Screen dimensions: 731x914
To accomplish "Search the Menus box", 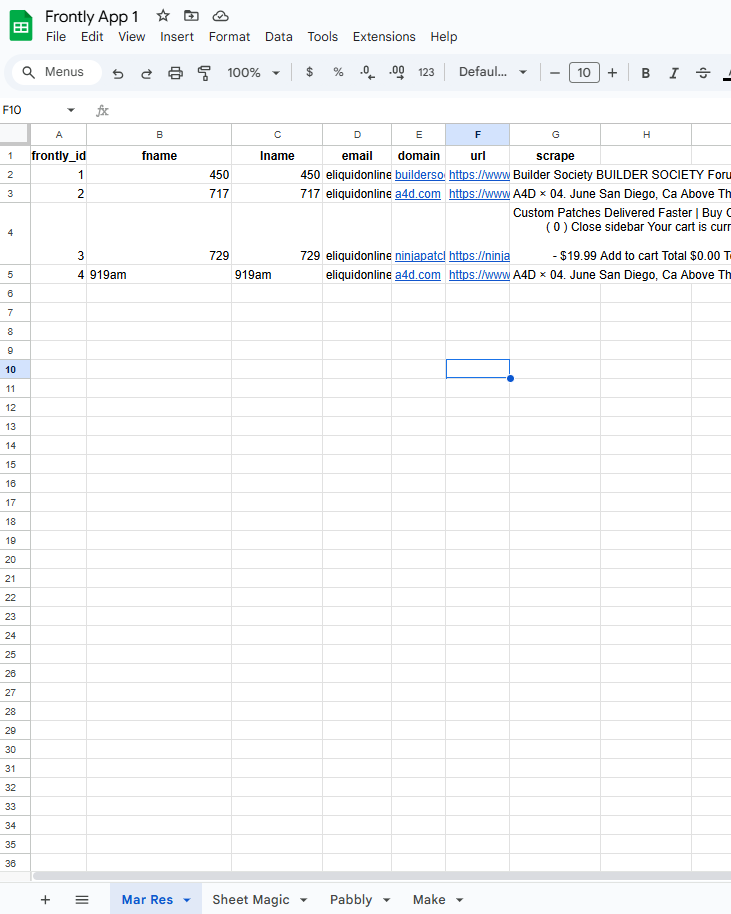I will point(57,72).
